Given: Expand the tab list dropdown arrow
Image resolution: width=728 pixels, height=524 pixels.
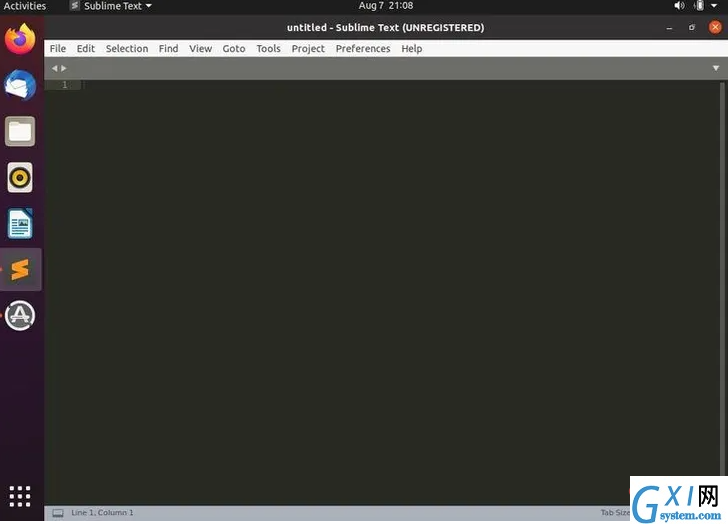Looking at the screenshot, I should 716,68.
